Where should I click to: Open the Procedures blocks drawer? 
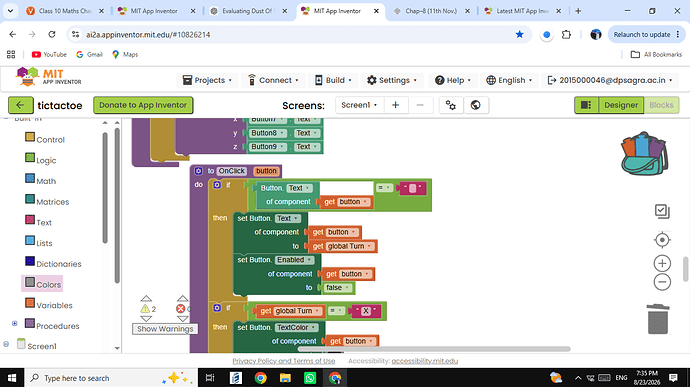click(x=52, y=325)
